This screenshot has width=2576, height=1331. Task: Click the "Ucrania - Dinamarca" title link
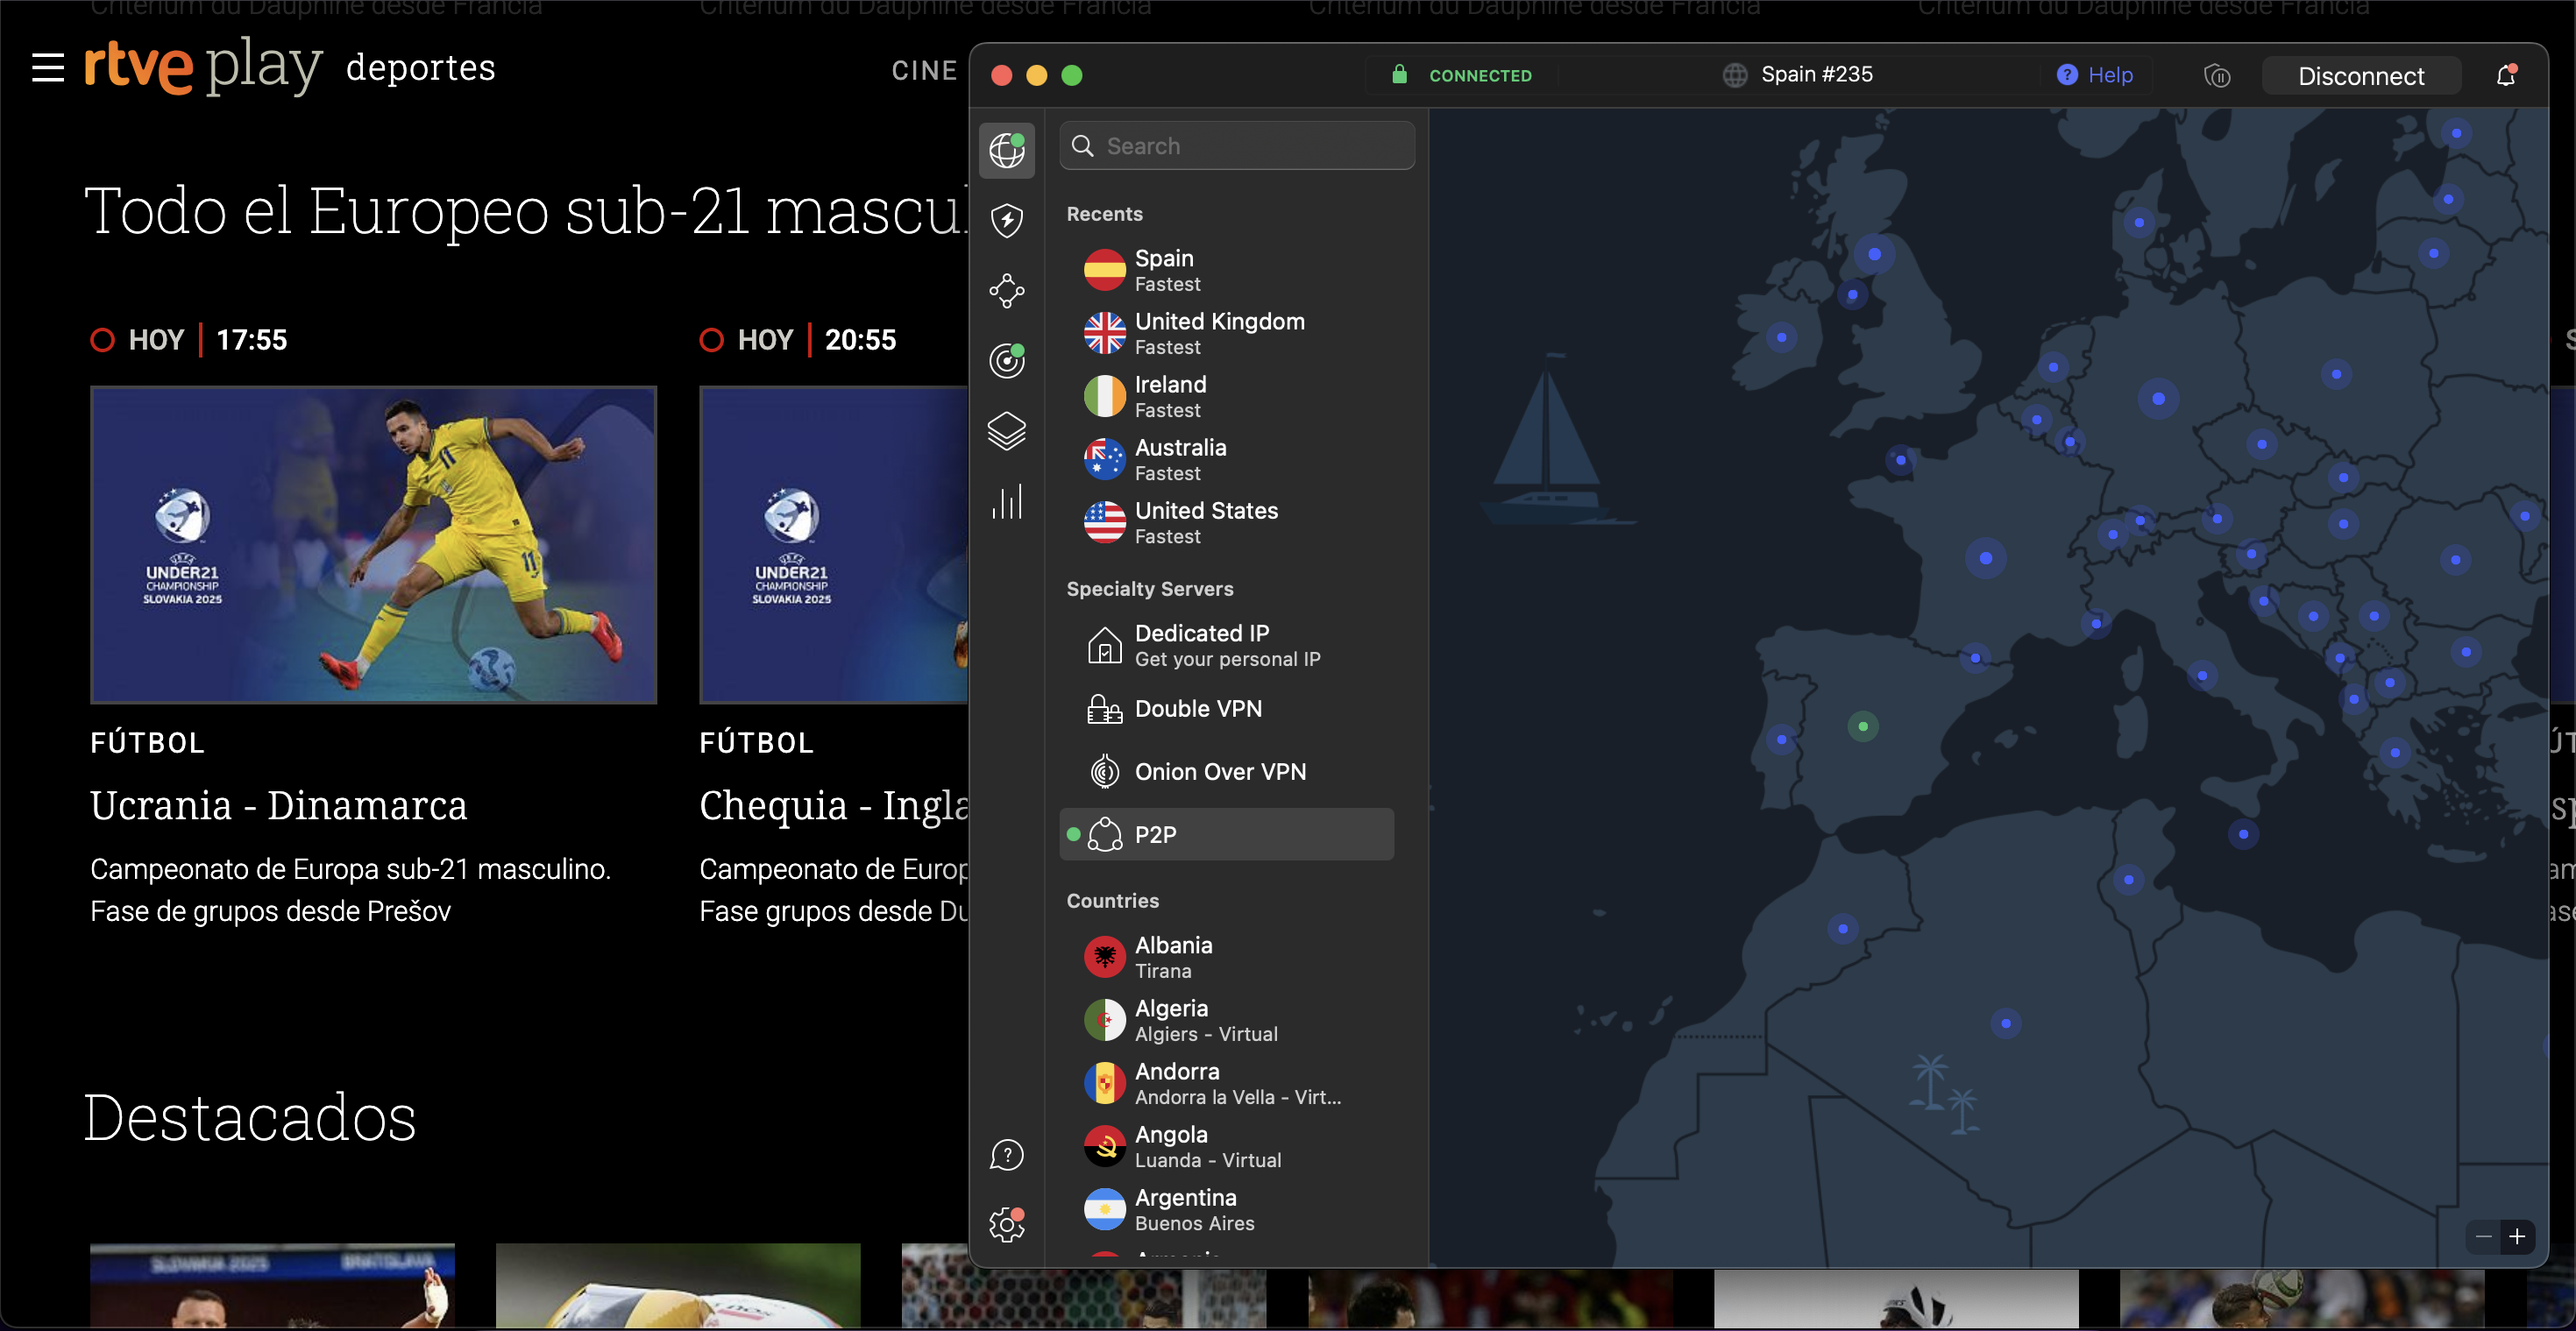[278, 805]
